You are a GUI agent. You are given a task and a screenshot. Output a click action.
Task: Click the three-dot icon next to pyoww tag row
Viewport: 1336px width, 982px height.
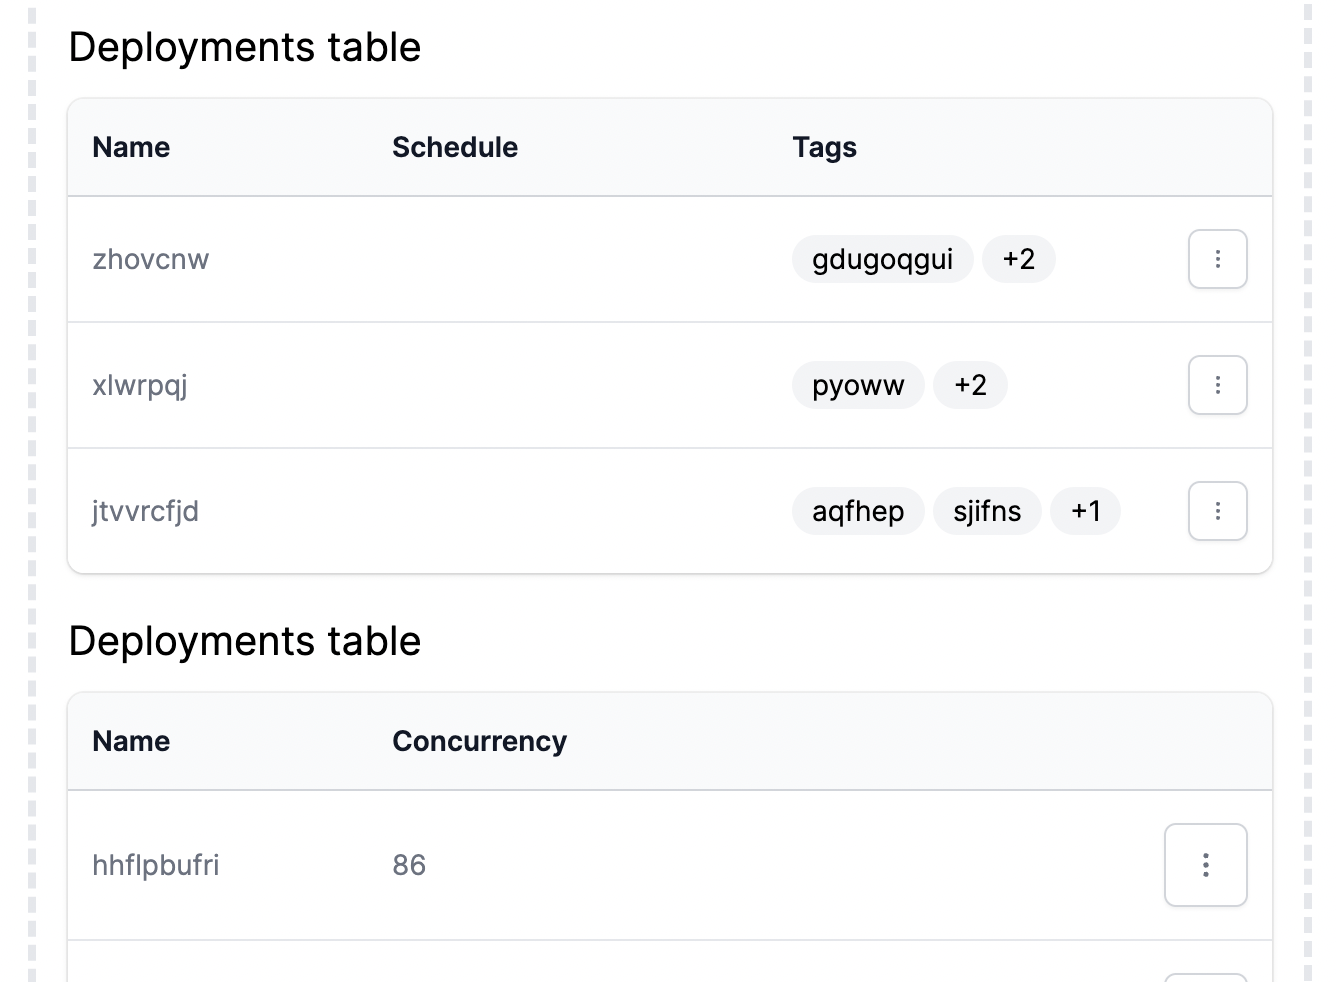[x=1217, y=385]
